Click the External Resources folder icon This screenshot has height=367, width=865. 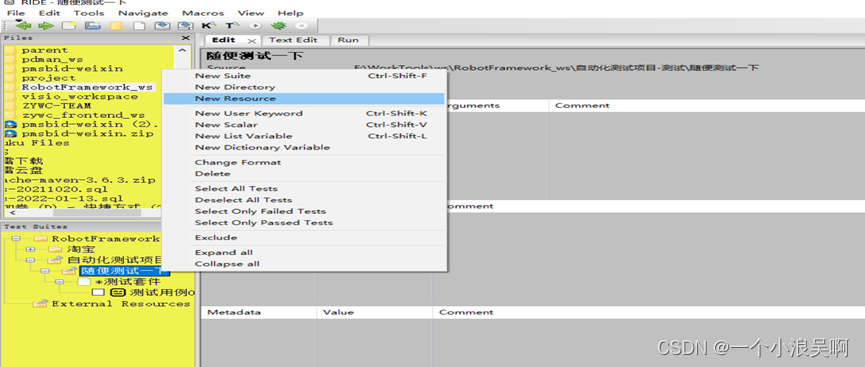40,304
